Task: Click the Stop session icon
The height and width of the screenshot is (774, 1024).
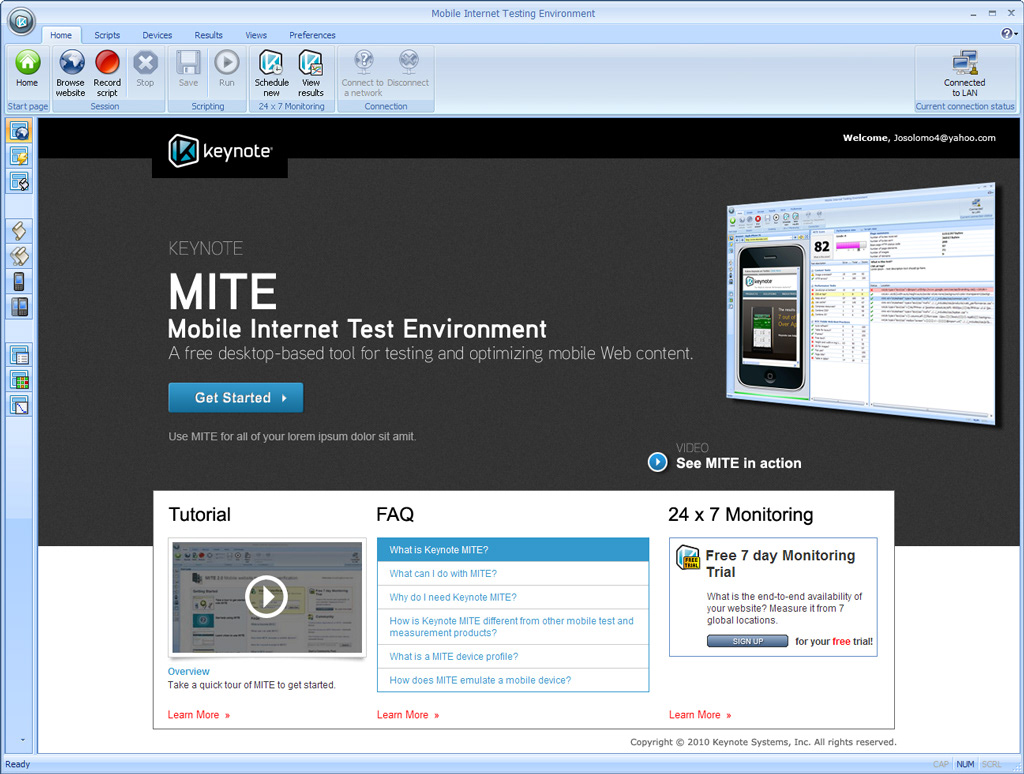Action: click(x=145, y=68)
